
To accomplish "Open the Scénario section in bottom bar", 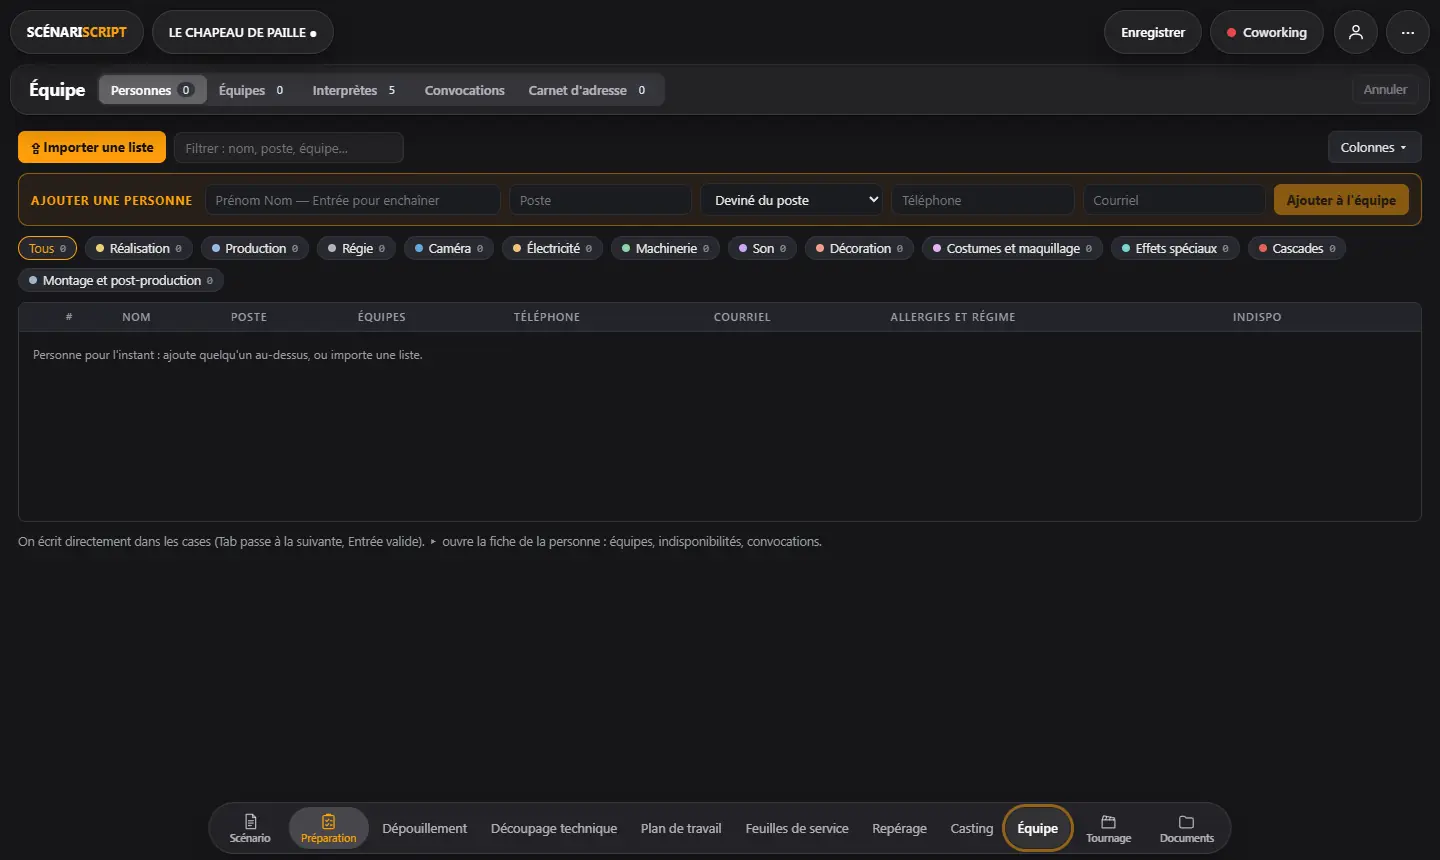I will (250, 828).
